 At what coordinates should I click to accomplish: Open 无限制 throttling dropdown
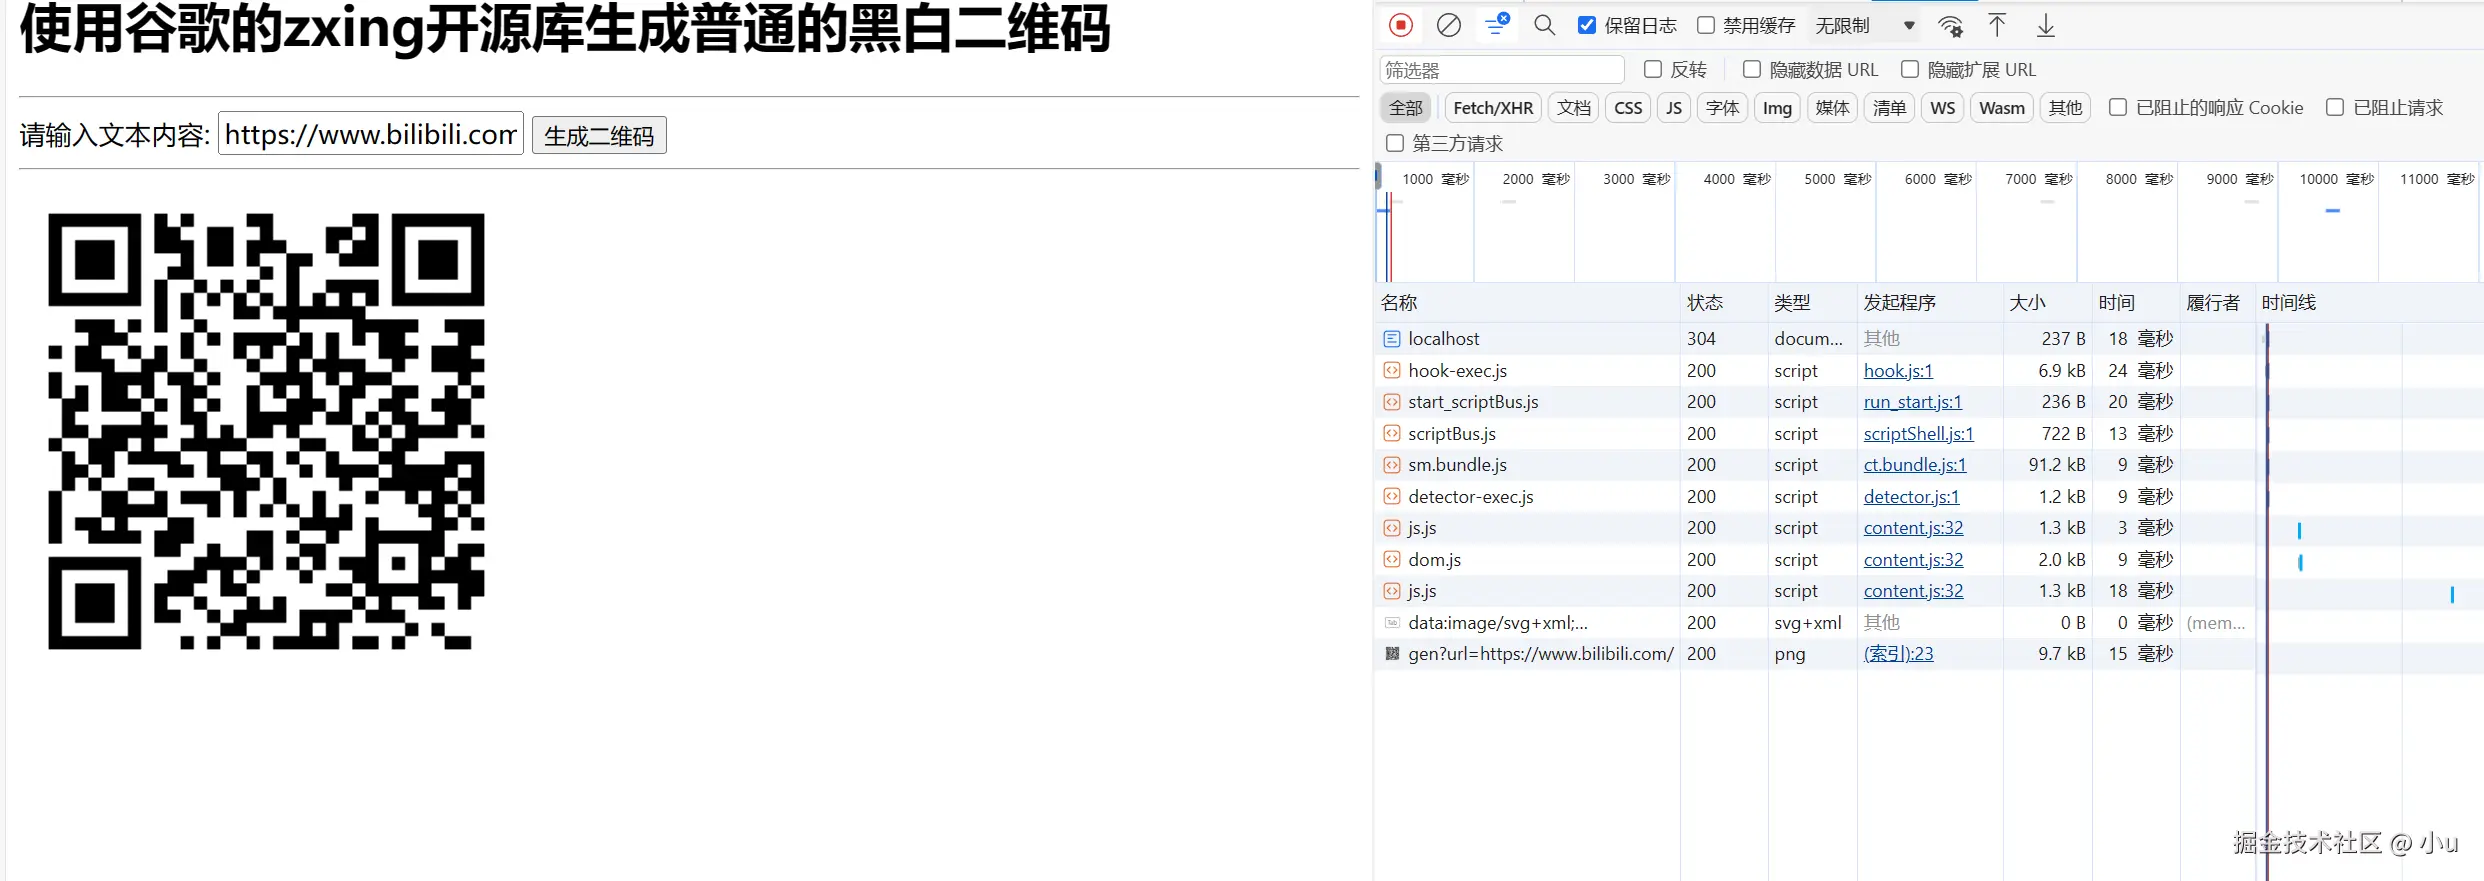[x=1865, y=26]
